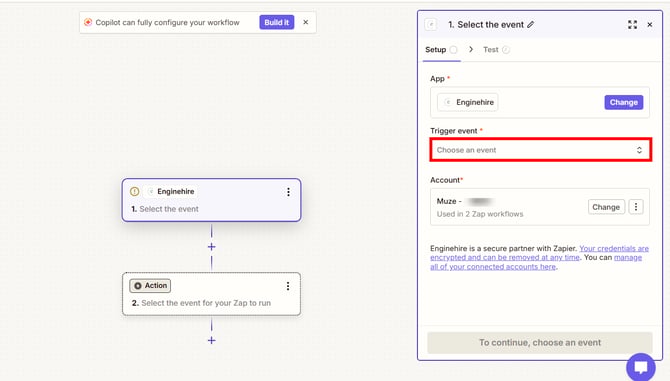This screenshot has width=670, height=381.
Task: Open the Action step three-dot menu
Action: click(288, 286)
